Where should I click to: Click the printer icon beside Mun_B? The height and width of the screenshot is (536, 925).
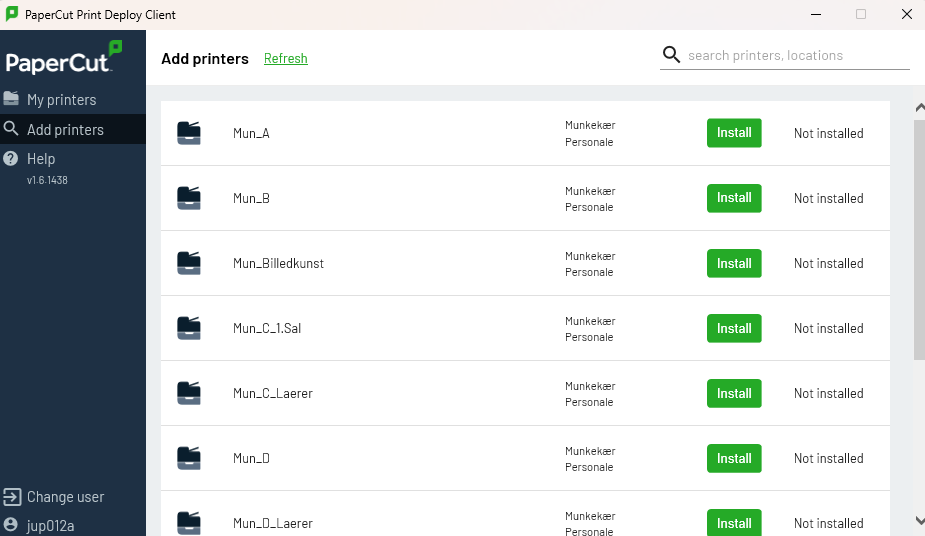coord(189,198)
